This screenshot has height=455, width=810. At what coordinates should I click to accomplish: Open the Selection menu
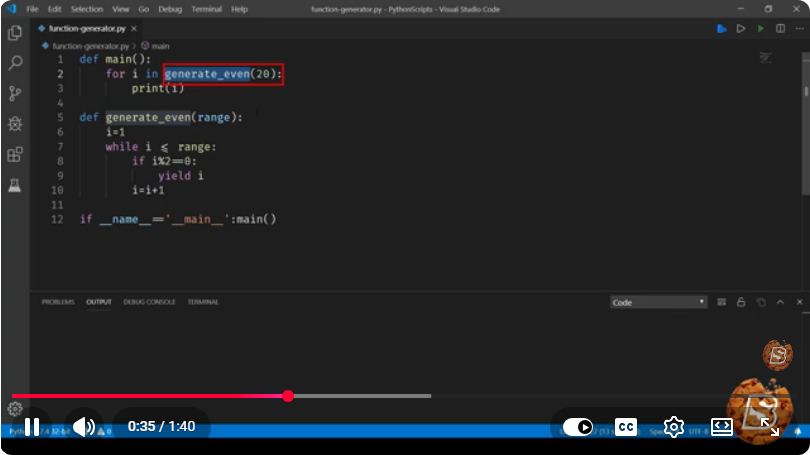87,9
